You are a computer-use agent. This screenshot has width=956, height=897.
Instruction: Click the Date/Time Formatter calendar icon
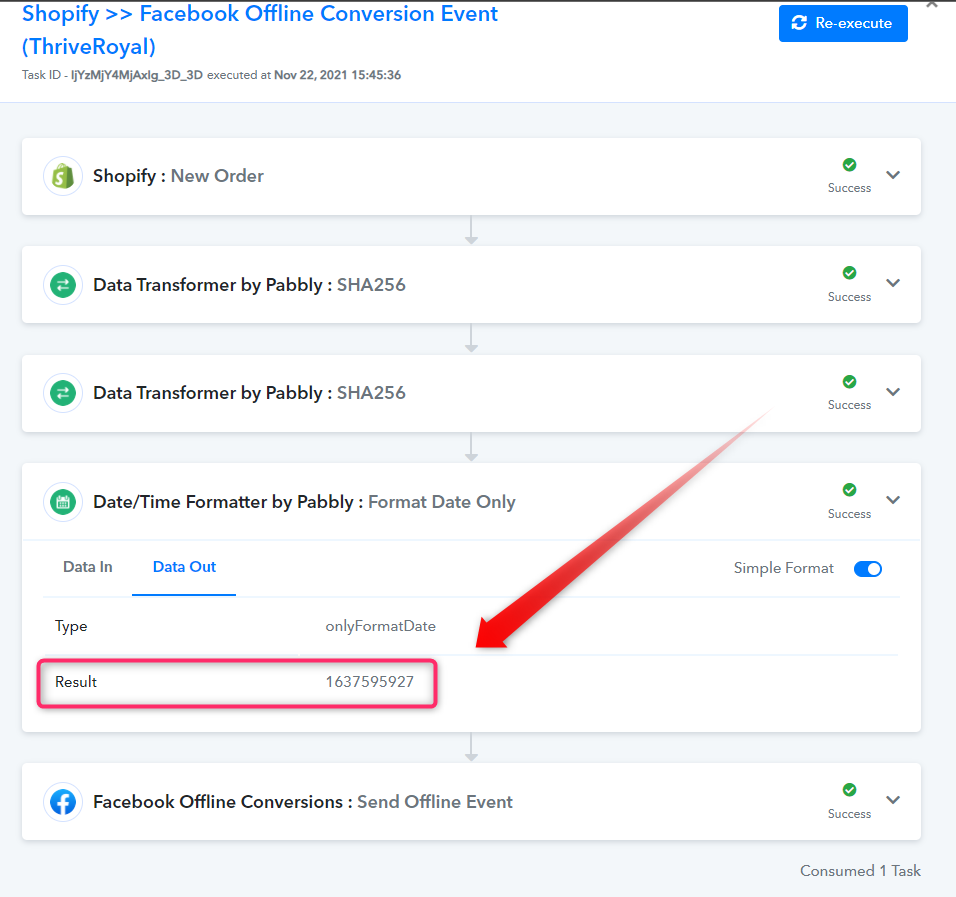click(x=63, y=502)
